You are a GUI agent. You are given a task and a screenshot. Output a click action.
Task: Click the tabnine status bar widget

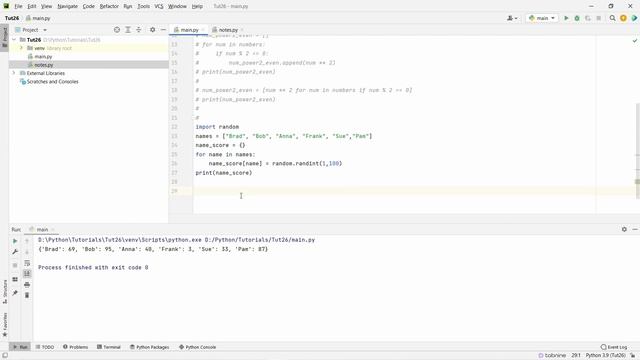552,356
